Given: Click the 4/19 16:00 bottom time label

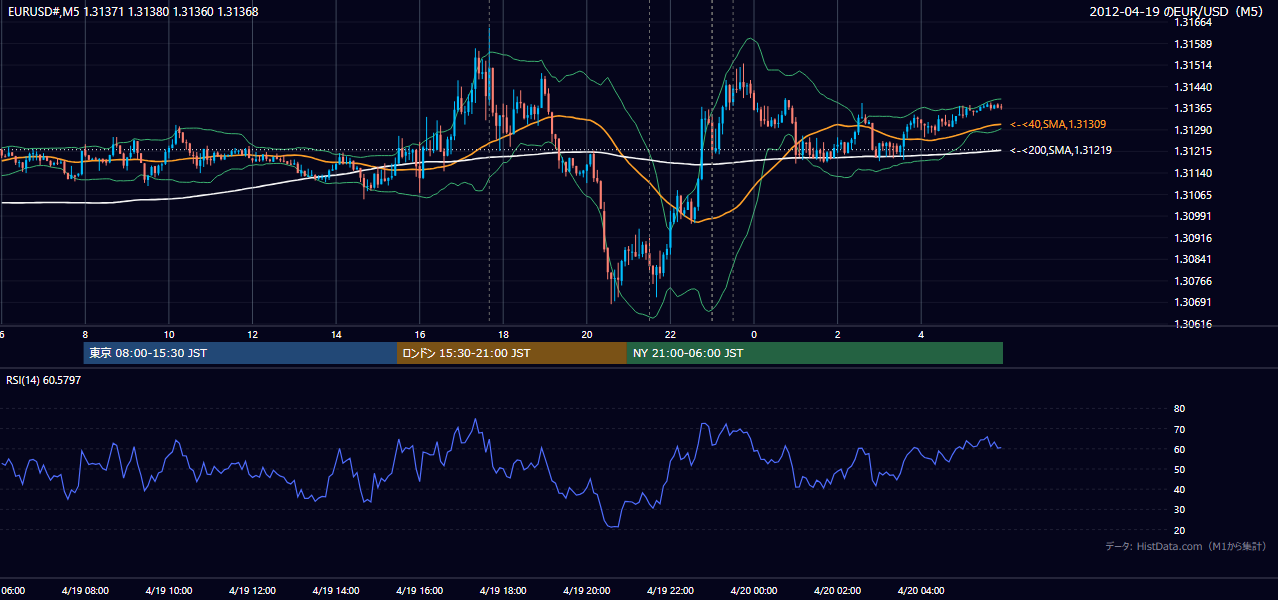Looking at the screenshot, I should [x=420, y=590].
